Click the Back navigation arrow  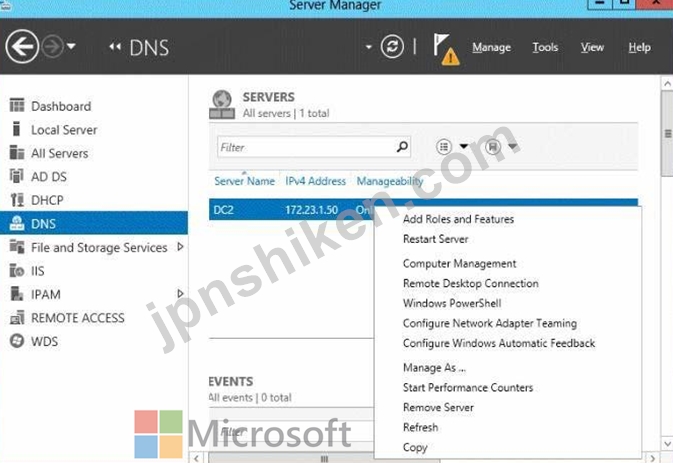pyautogui.click(x=22, y=46)
